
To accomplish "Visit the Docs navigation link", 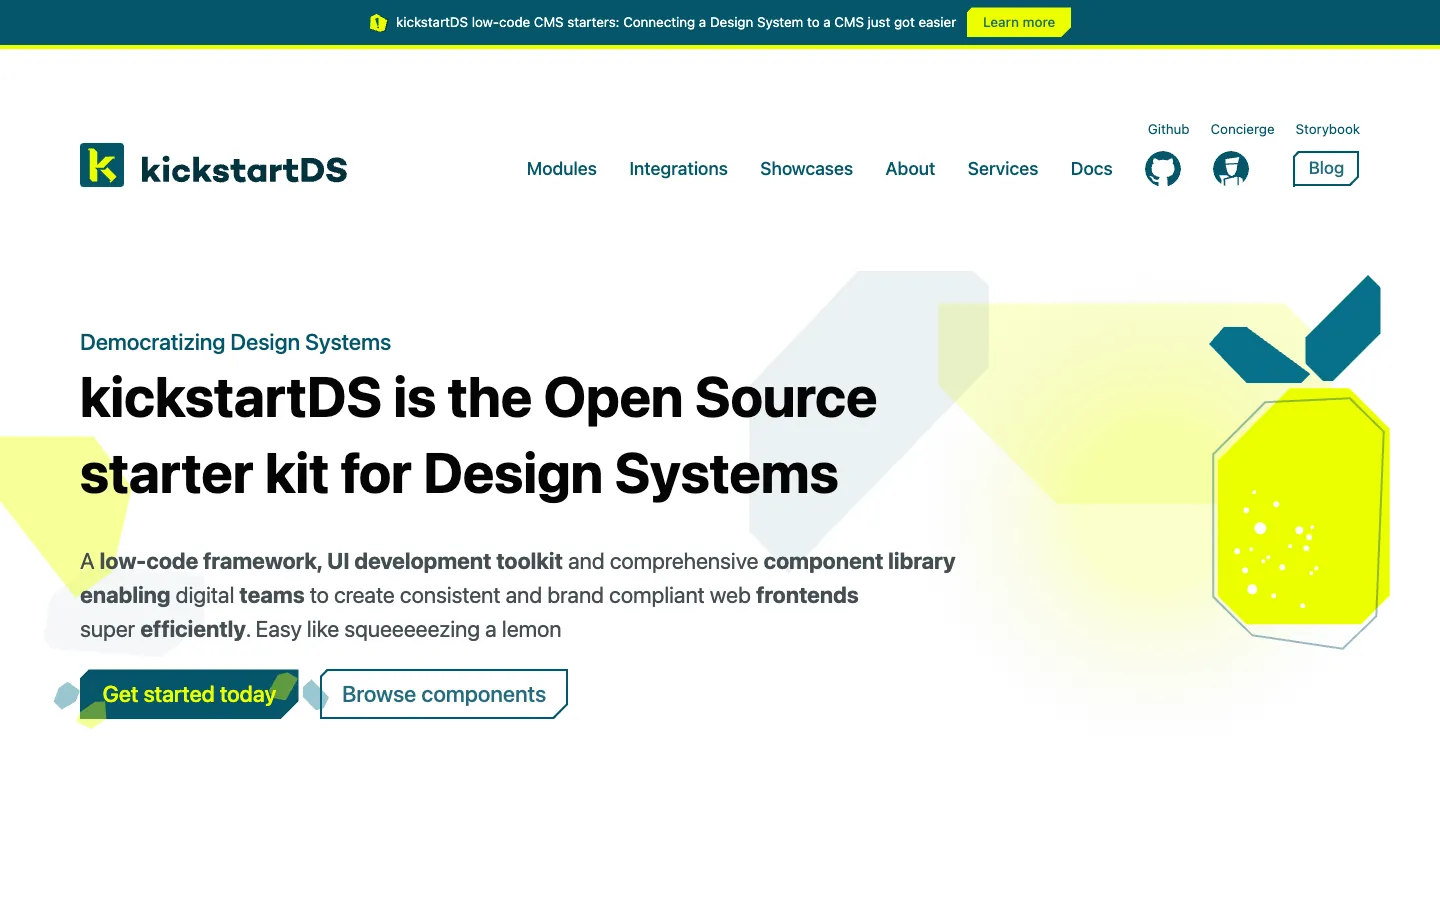I will [x=1091, y=169].
